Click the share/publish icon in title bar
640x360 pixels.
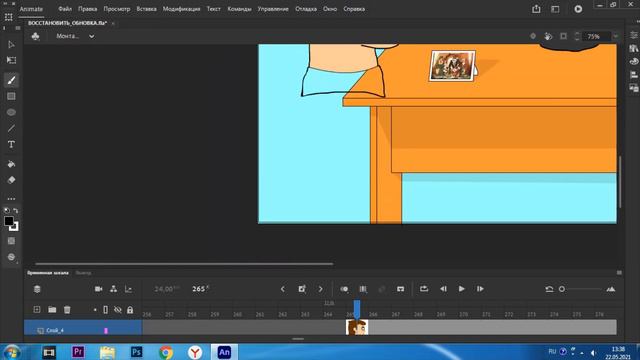[536, 9]
